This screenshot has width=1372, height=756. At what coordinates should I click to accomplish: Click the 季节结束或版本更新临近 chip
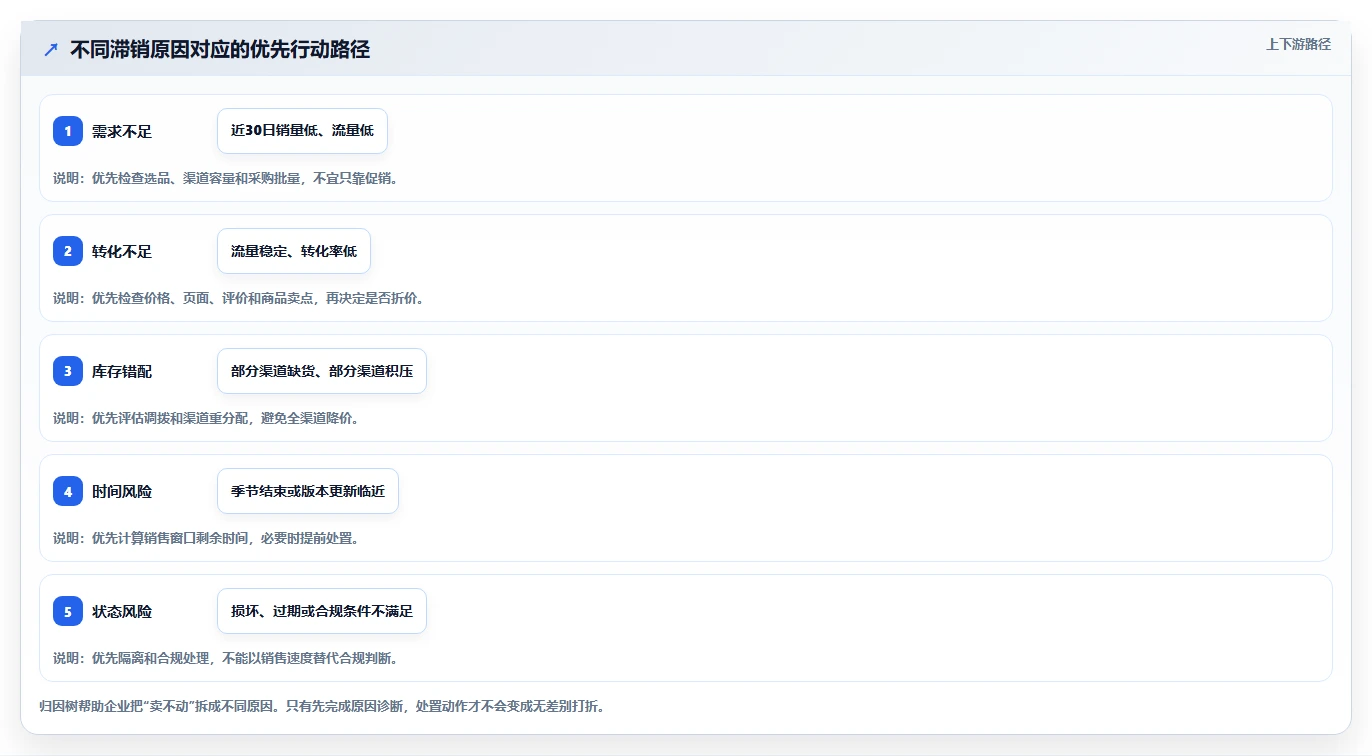coord(308,491)
